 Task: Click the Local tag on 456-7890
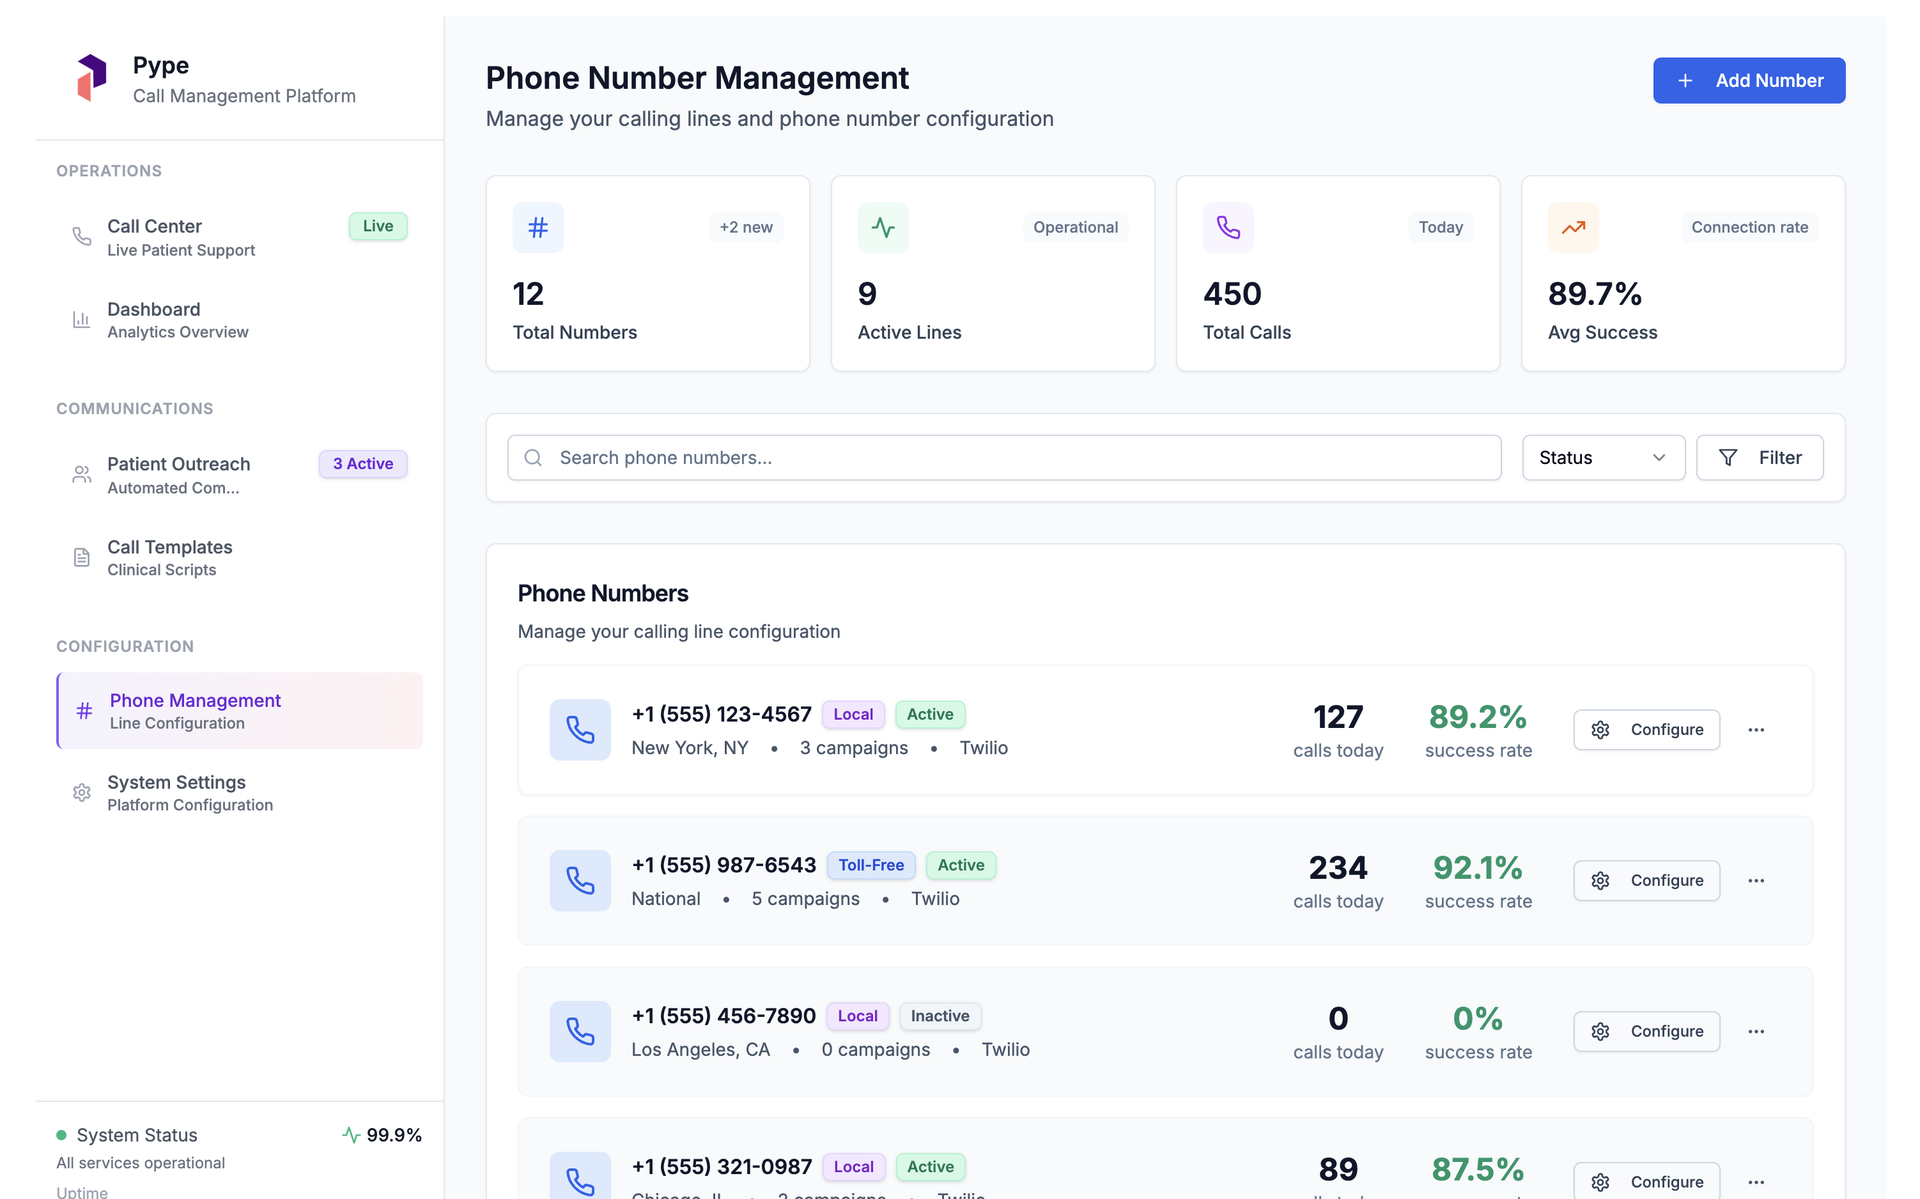pyautogui.click(x=857, y=1017)
